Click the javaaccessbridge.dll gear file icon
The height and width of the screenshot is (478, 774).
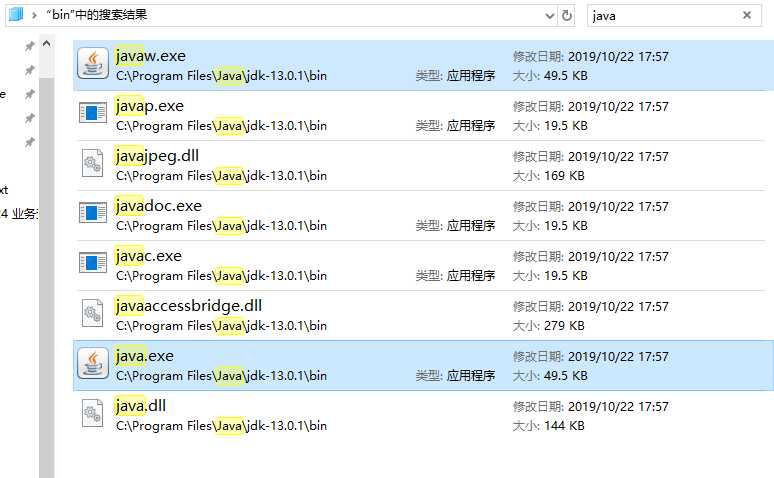(92, 313)
